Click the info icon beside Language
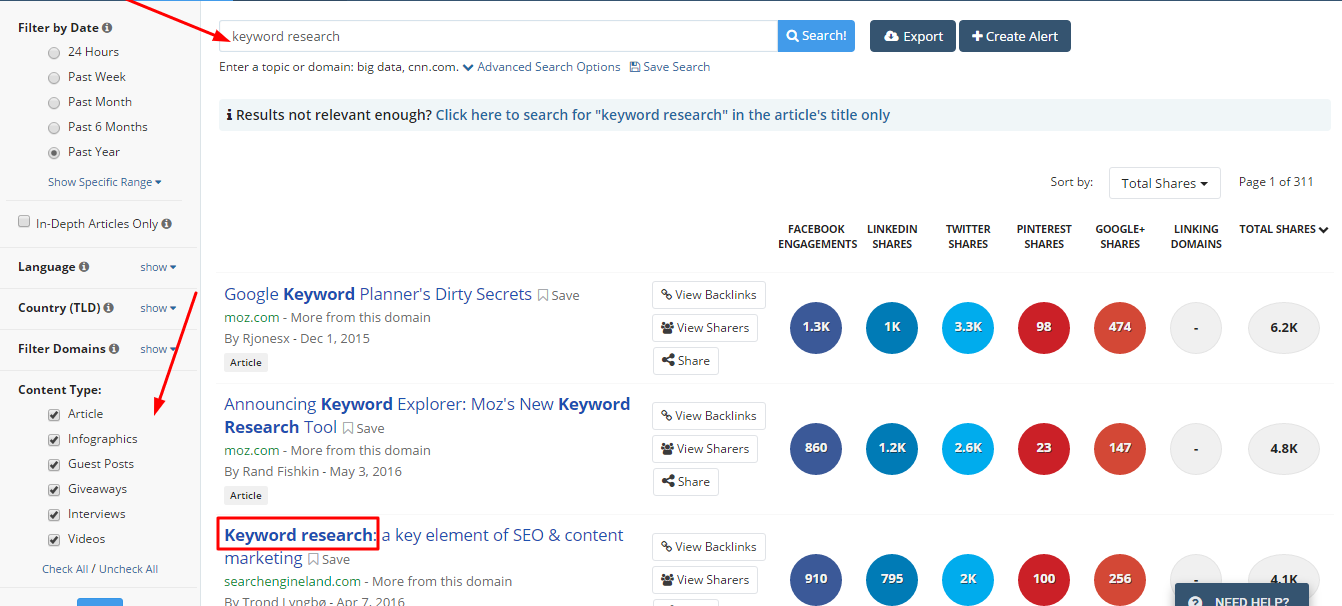 [84, 267]
